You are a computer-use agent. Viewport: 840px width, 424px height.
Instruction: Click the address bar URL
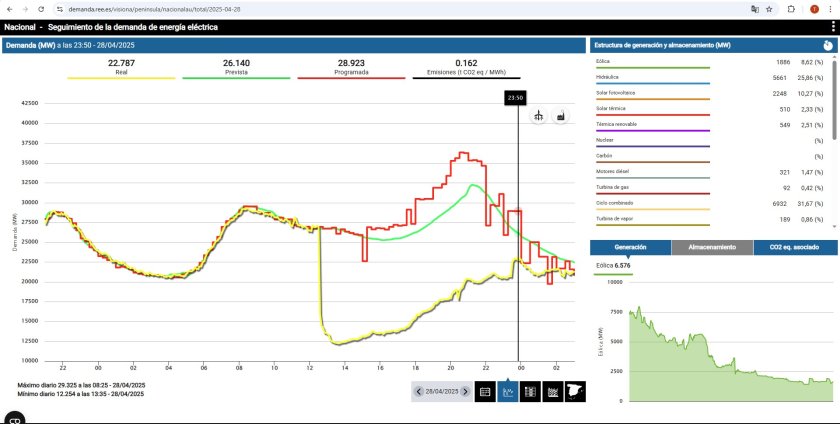point(154,10)
